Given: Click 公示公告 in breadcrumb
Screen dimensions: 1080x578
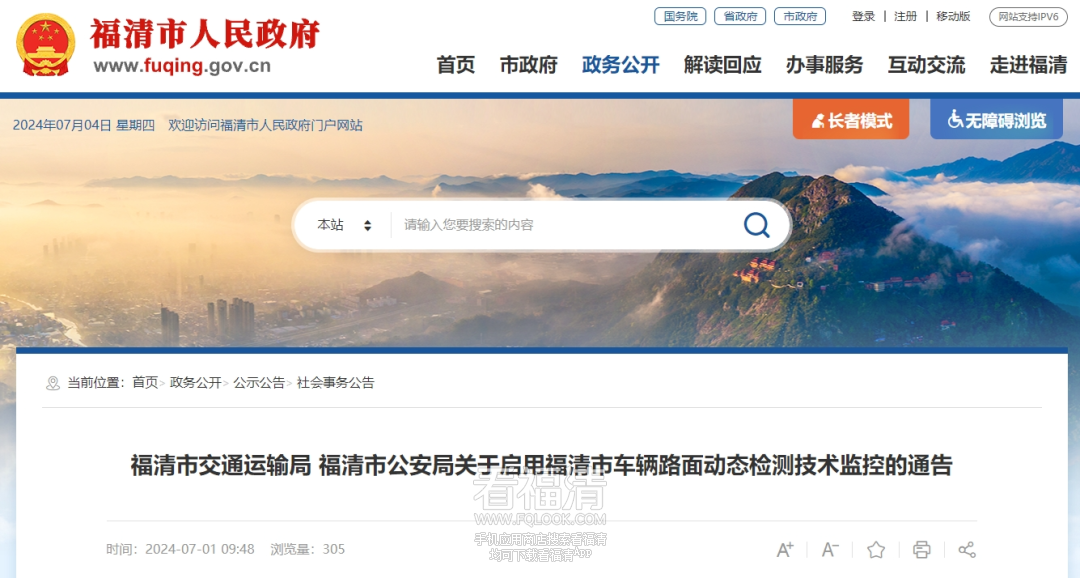Looking at the screenshot, I should coord(258,383).
